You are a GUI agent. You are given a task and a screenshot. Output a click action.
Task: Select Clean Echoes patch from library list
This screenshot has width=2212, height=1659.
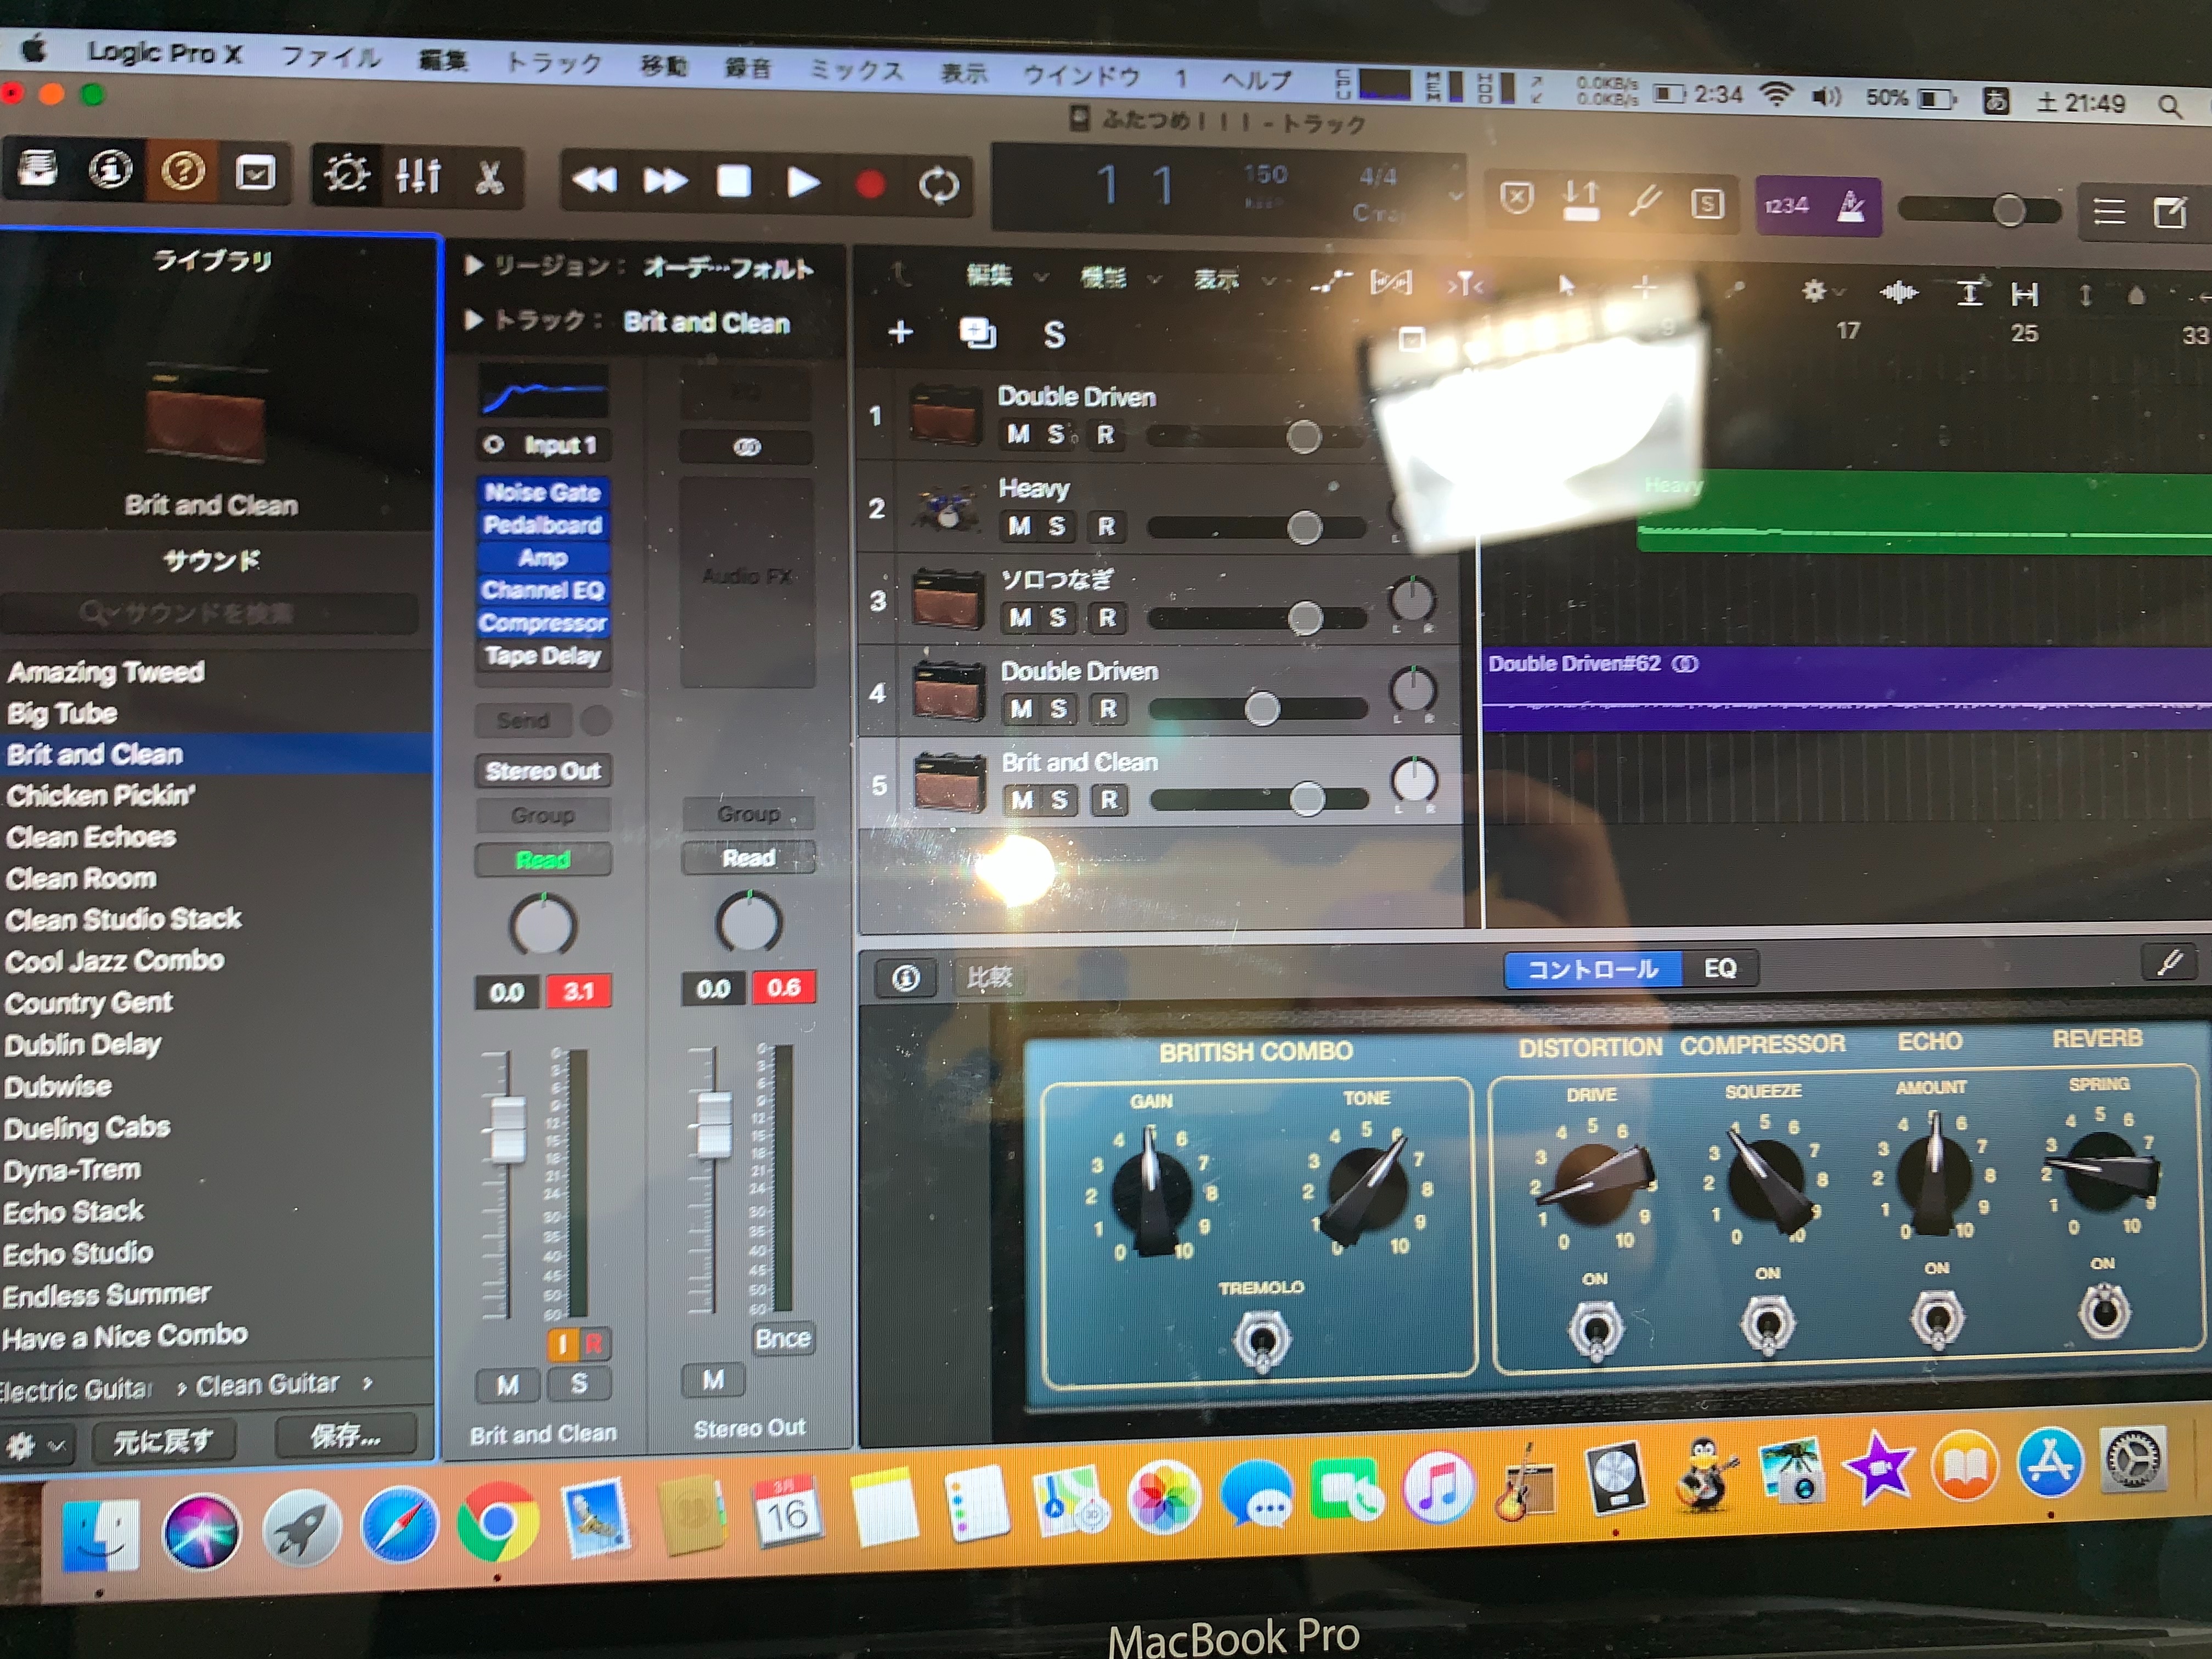(92, 837)
